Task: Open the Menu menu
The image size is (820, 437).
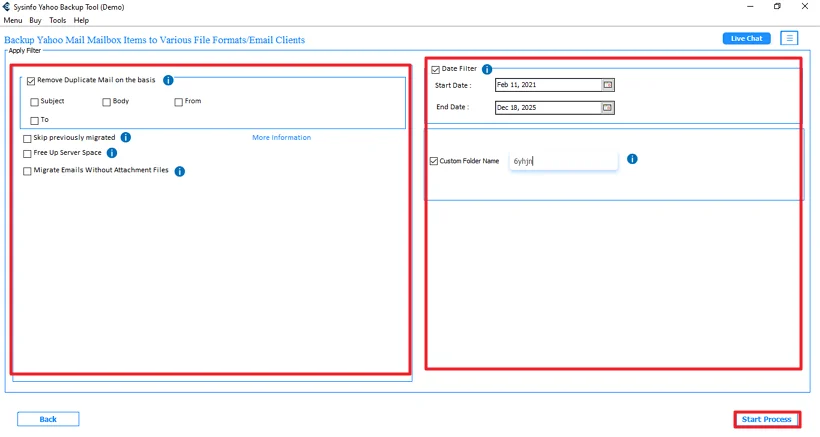Action: pyautogui.click(x=13, y=20)
